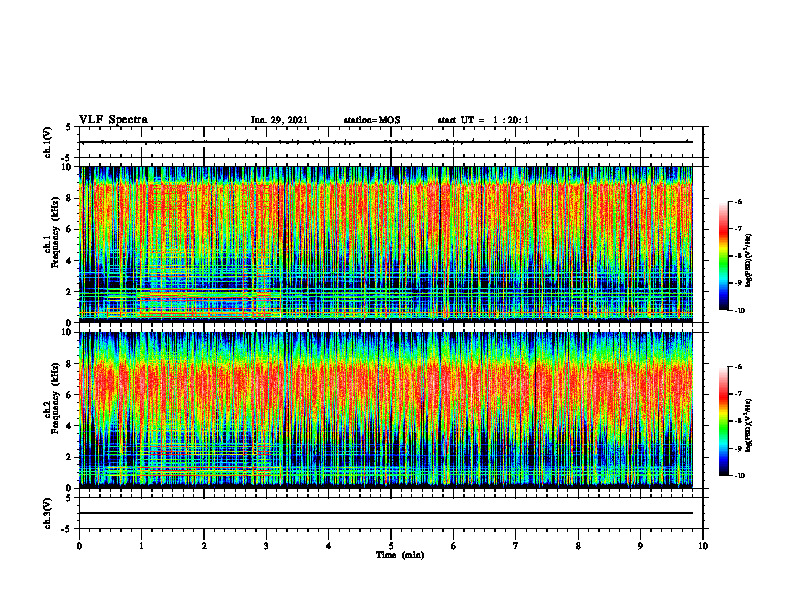This screenshot has width=792, height=612.
Task: Select the "start UT = 1 :20: 1" header text
Action: pyautogui.click(x=483, y=120)
